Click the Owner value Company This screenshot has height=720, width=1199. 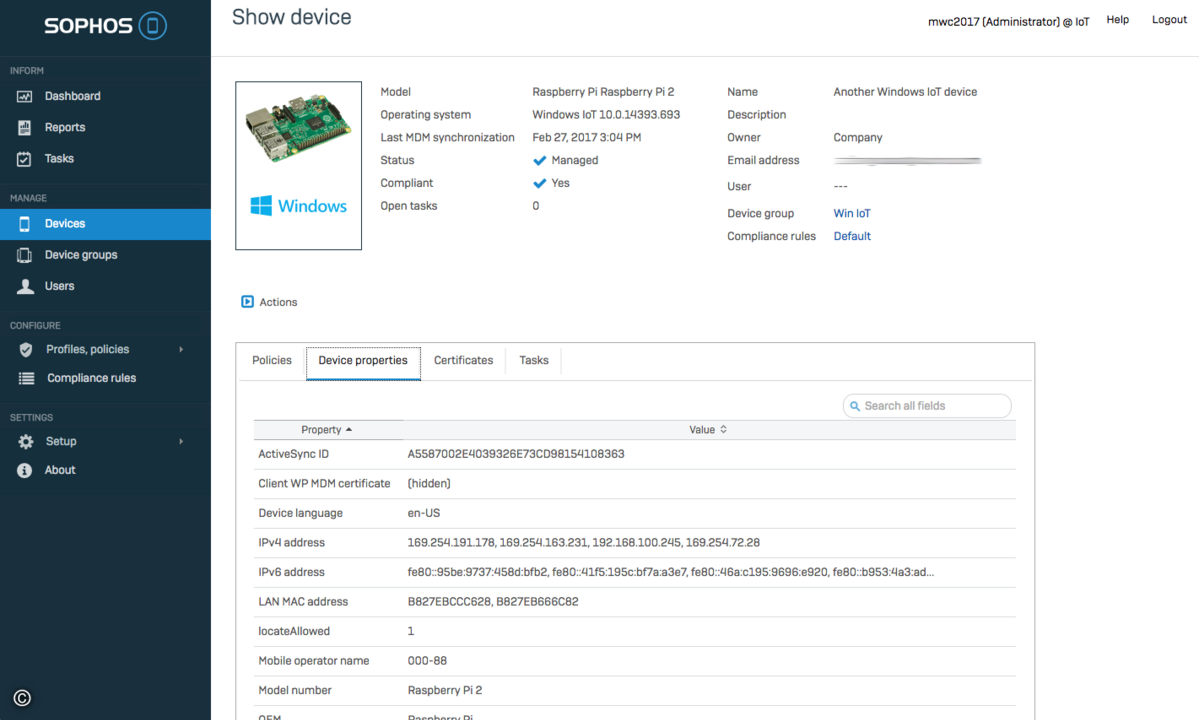click(x=858, y=138)
